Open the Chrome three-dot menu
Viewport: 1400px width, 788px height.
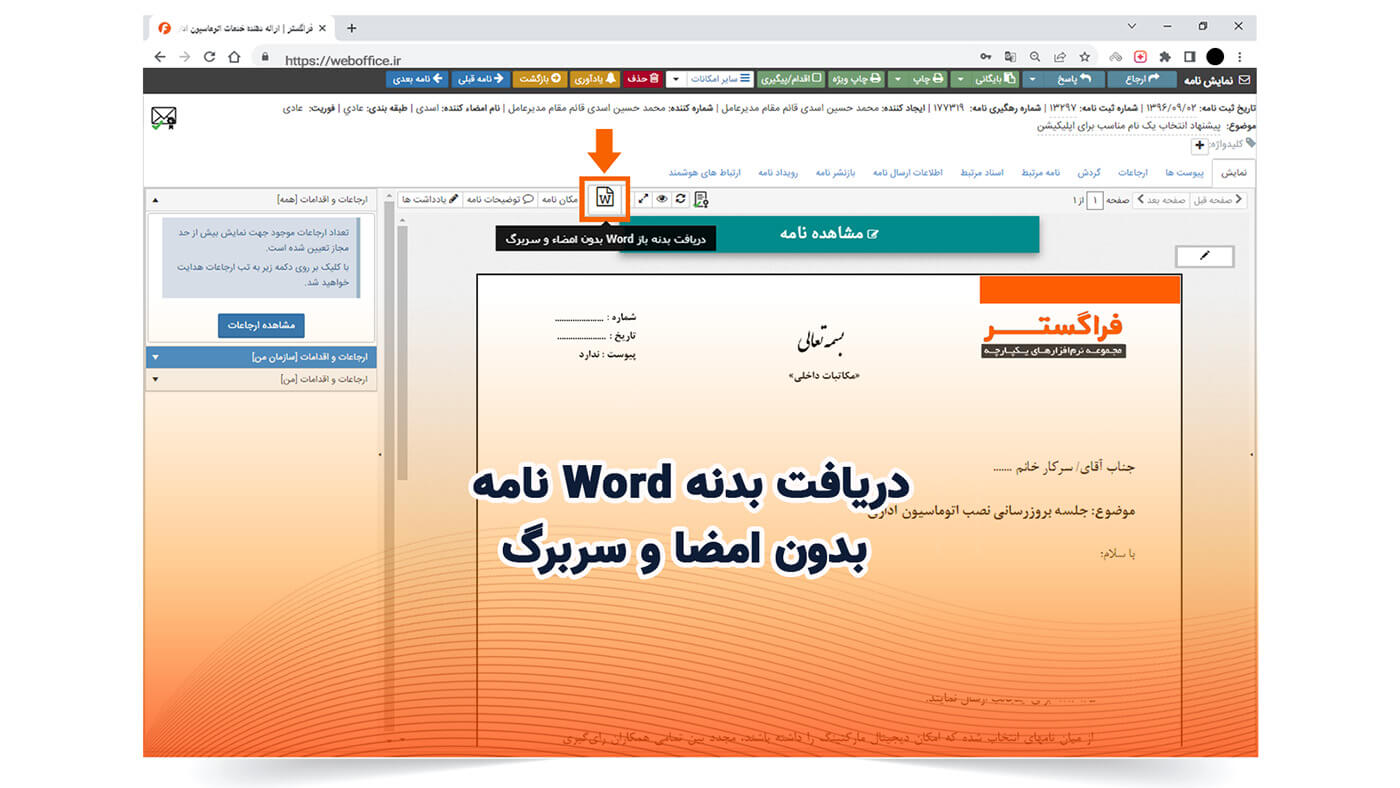tap(1240, 57)
